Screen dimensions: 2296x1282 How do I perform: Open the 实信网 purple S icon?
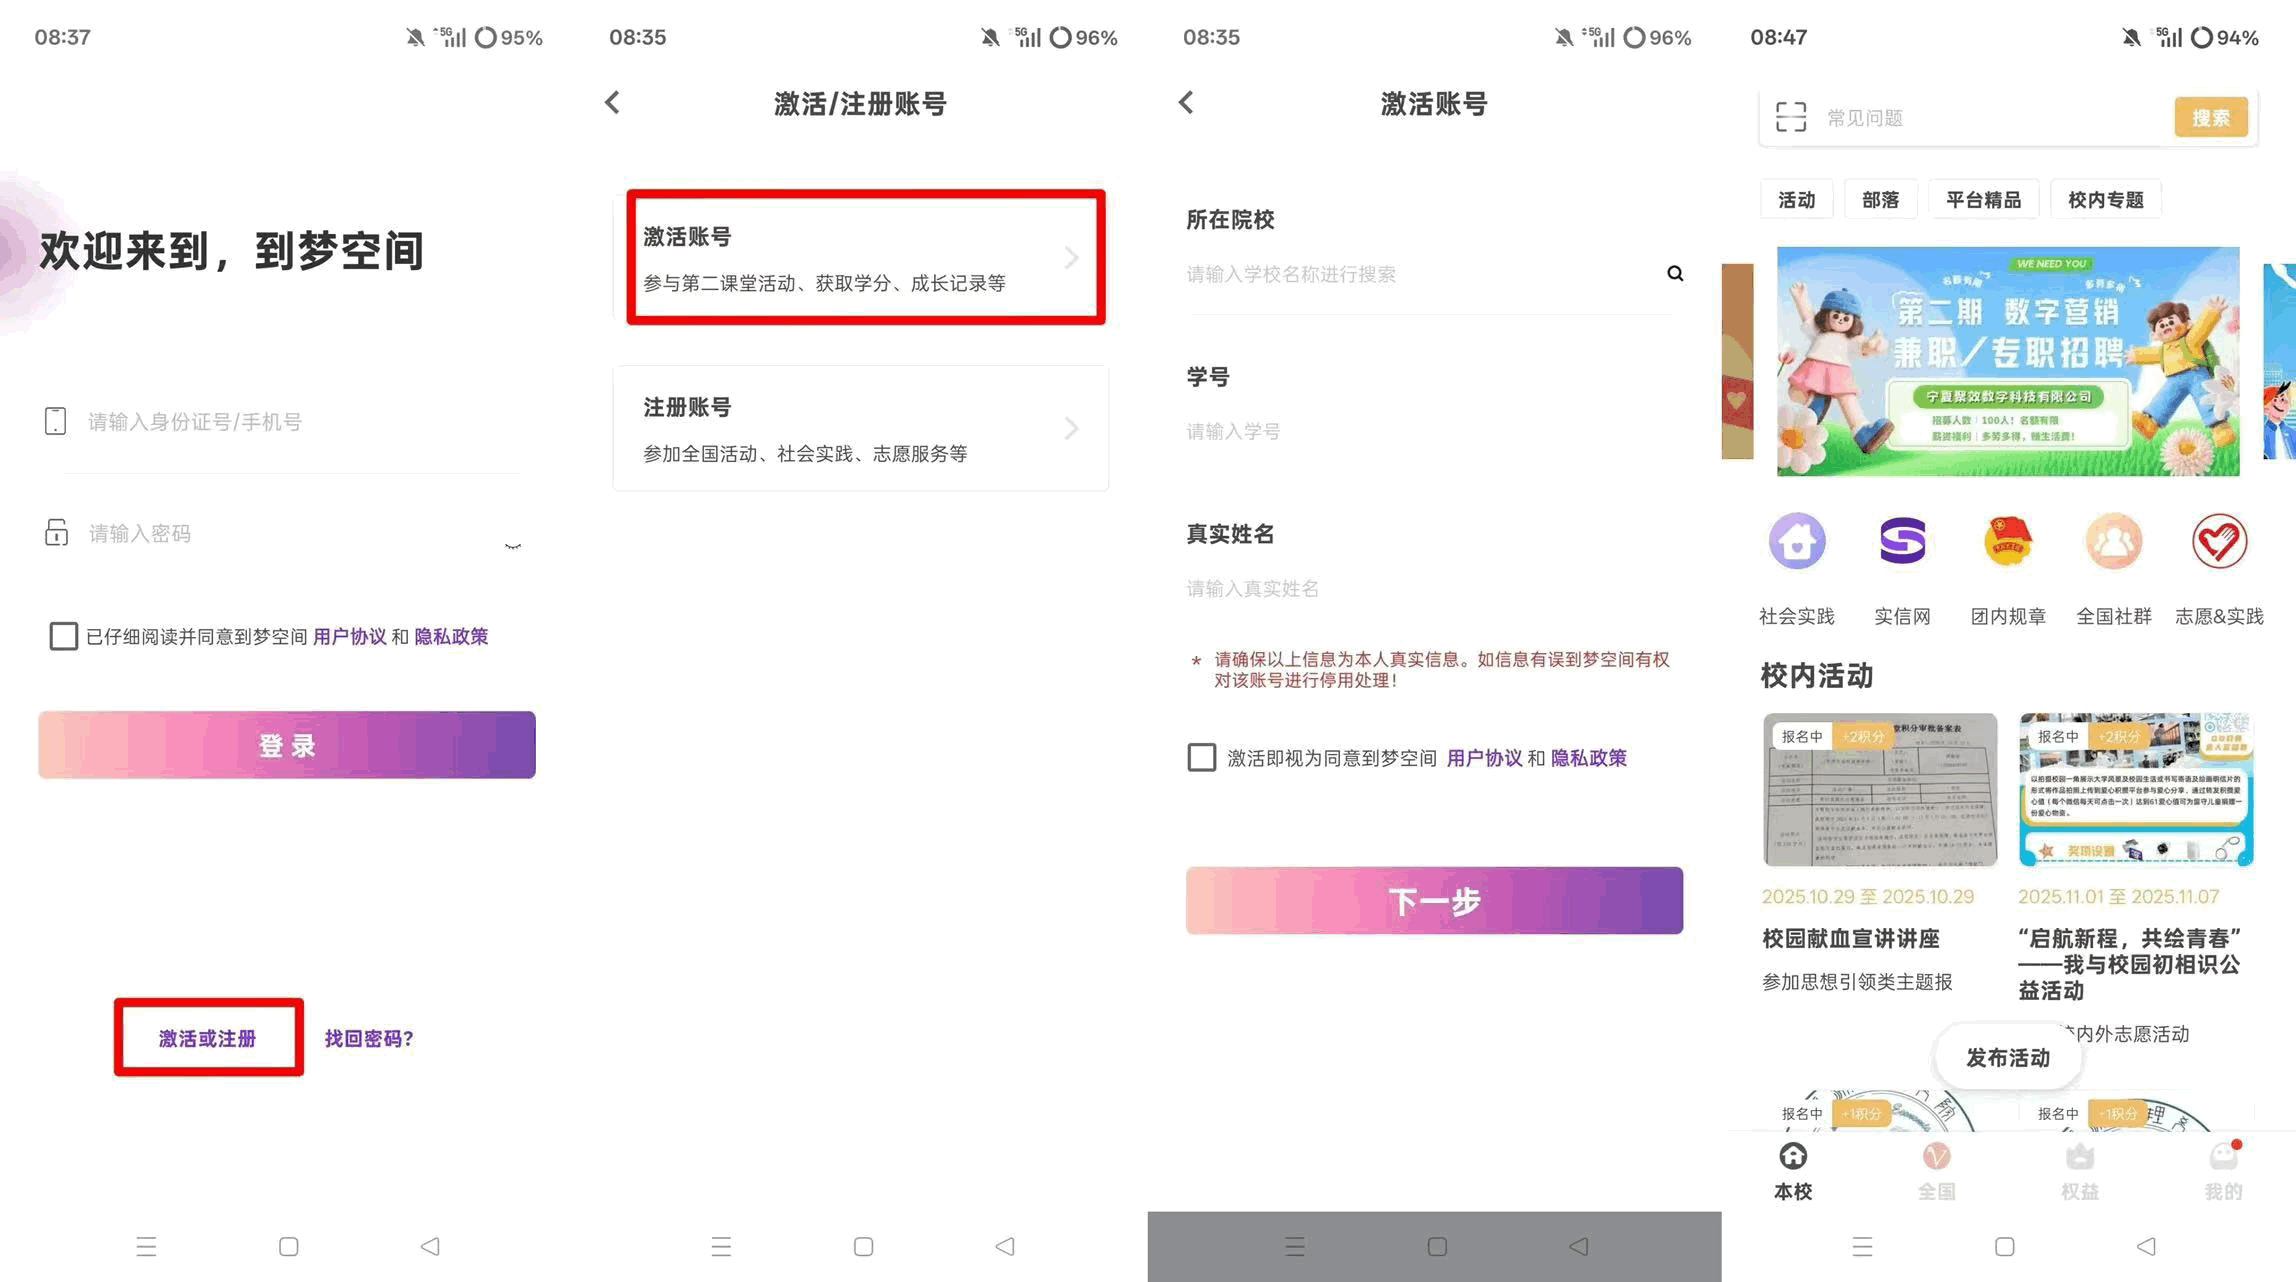tap(1902, 542)
